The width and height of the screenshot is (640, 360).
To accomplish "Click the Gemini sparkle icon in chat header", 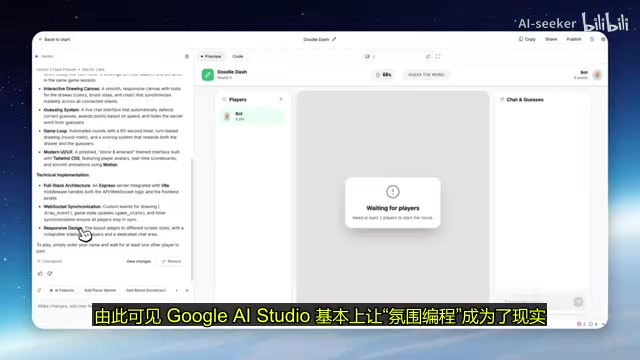I will (x=37, y=56).
